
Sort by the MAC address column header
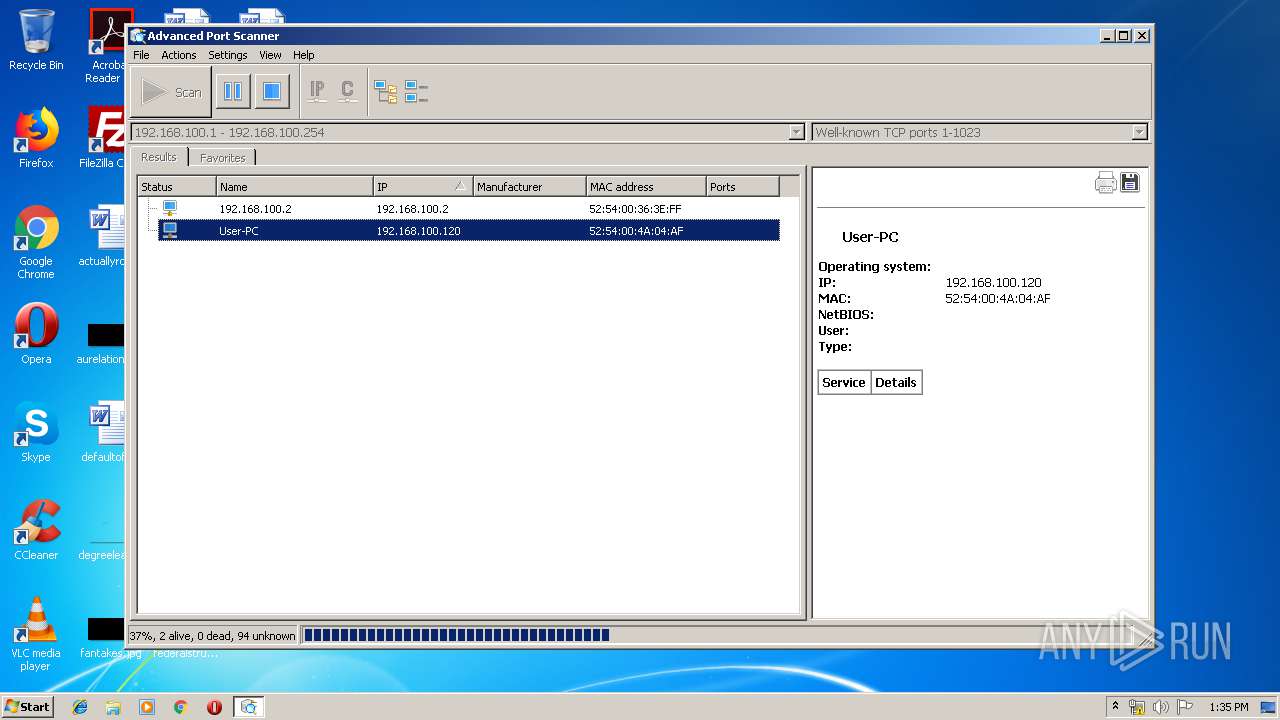pos(646,186)
